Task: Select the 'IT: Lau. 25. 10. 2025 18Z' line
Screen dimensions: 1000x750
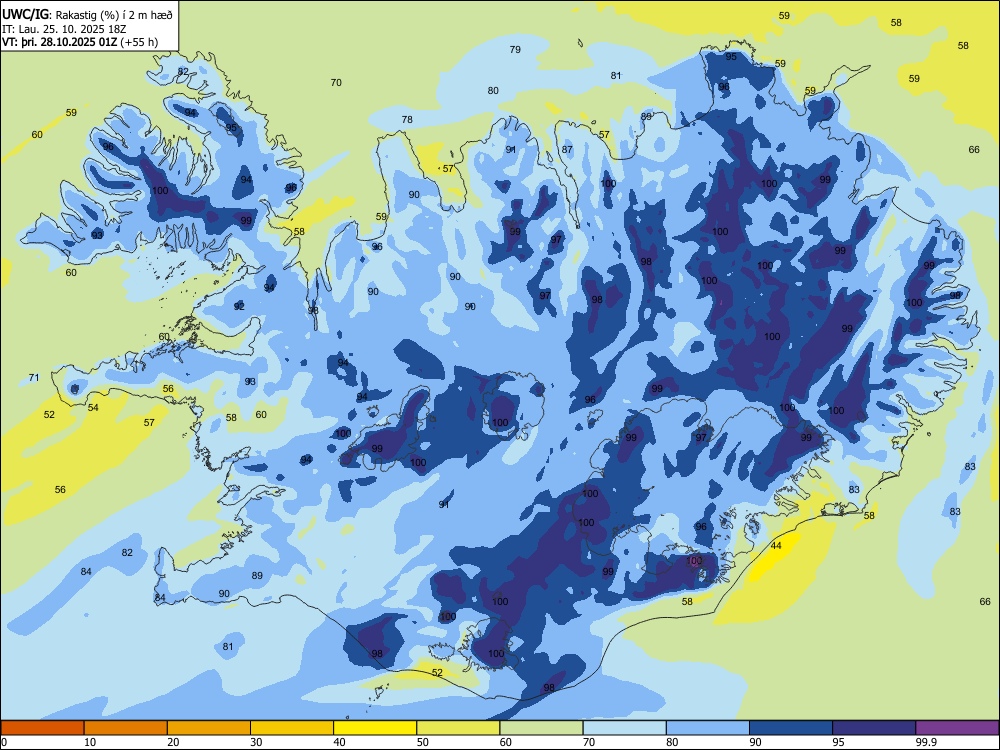Action: (62, 28)
